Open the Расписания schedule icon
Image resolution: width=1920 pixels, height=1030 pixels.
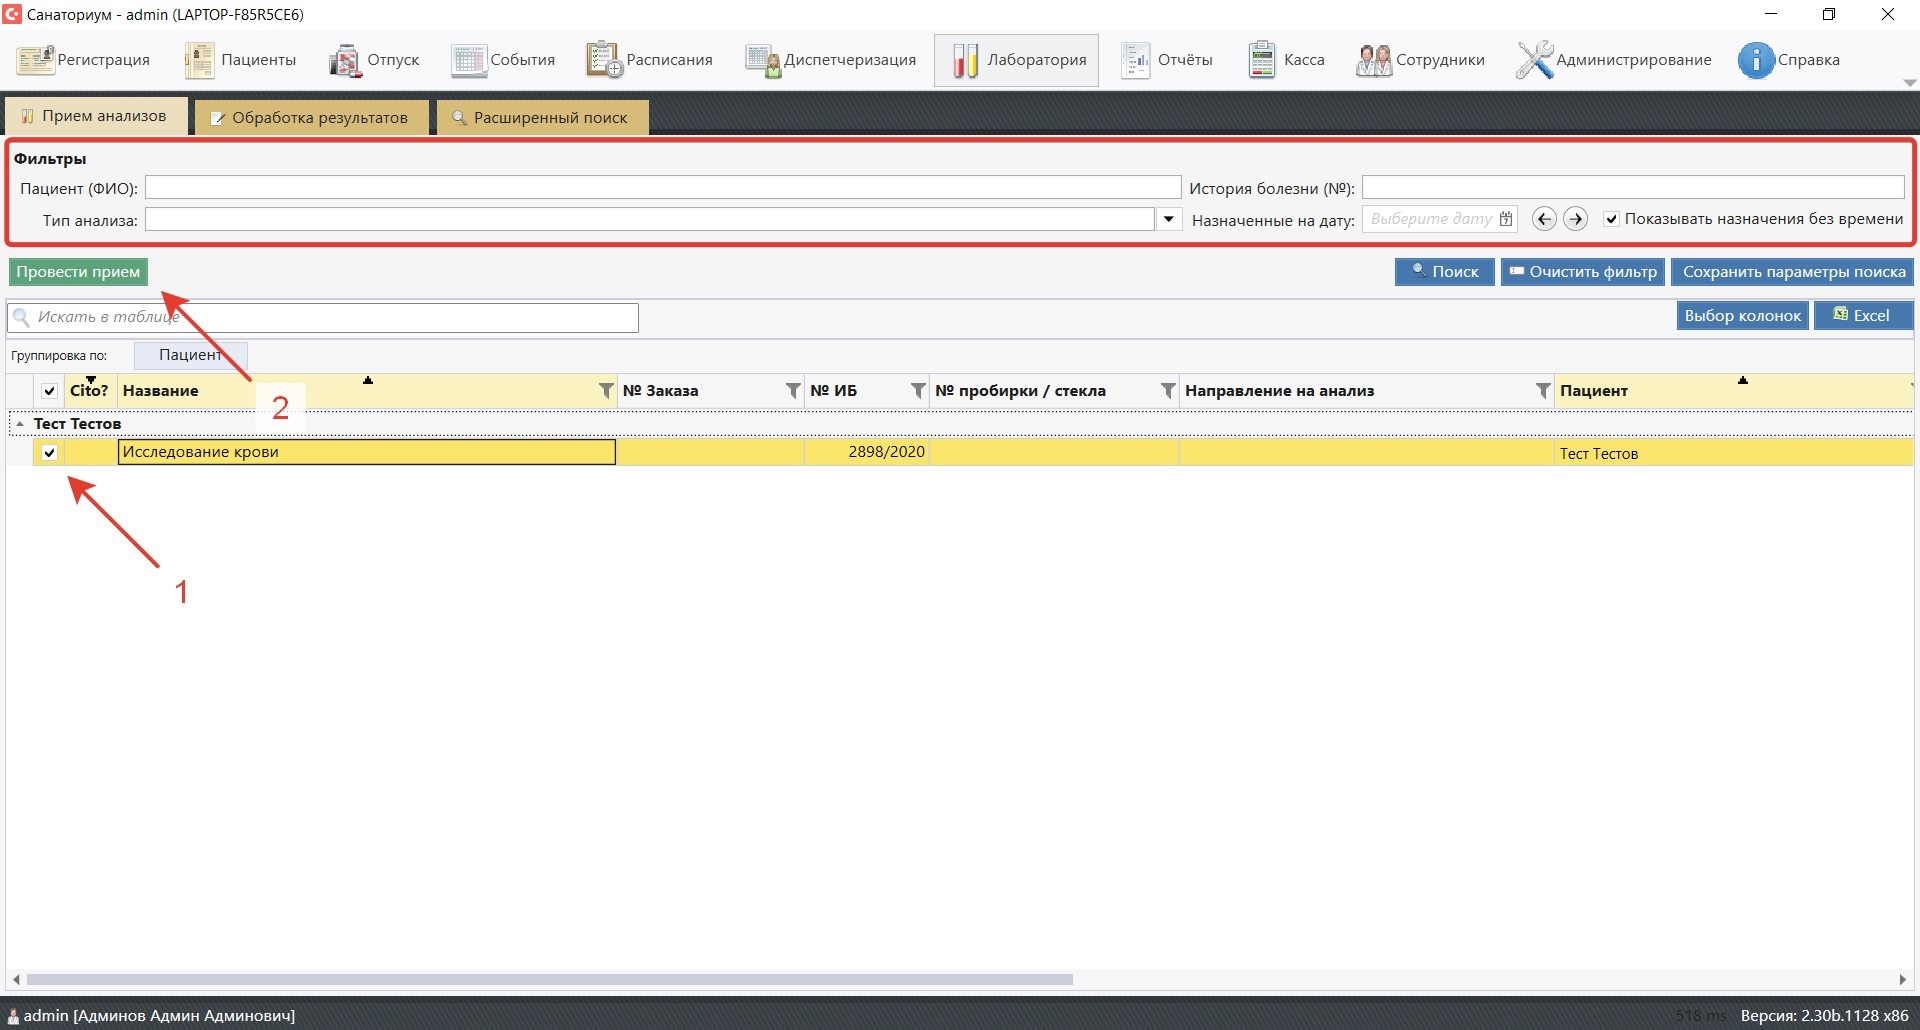[604, 60]
